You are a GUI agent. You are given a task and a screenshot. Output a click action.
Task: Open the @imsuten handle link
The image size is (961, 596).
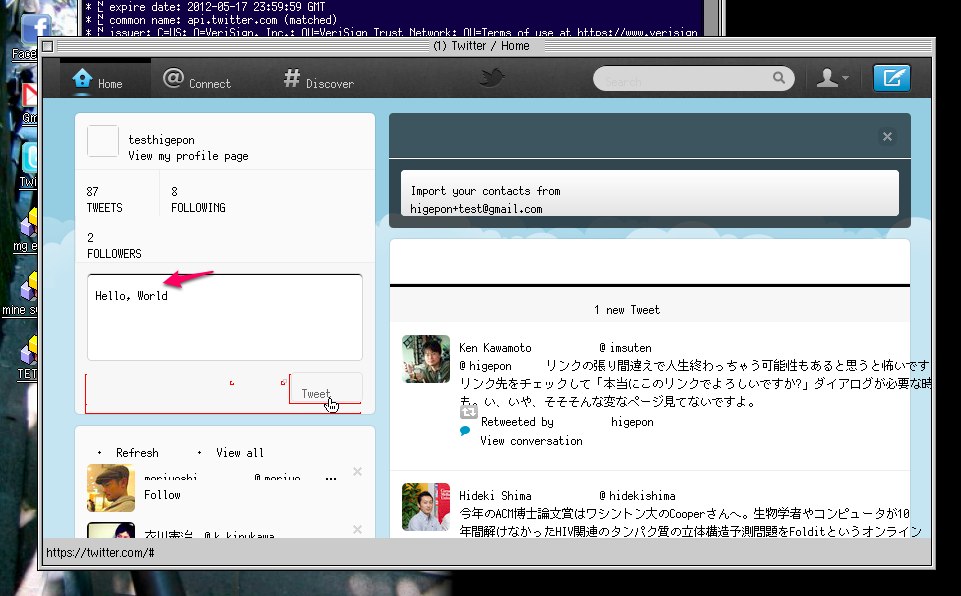click(x=625, y=348)
